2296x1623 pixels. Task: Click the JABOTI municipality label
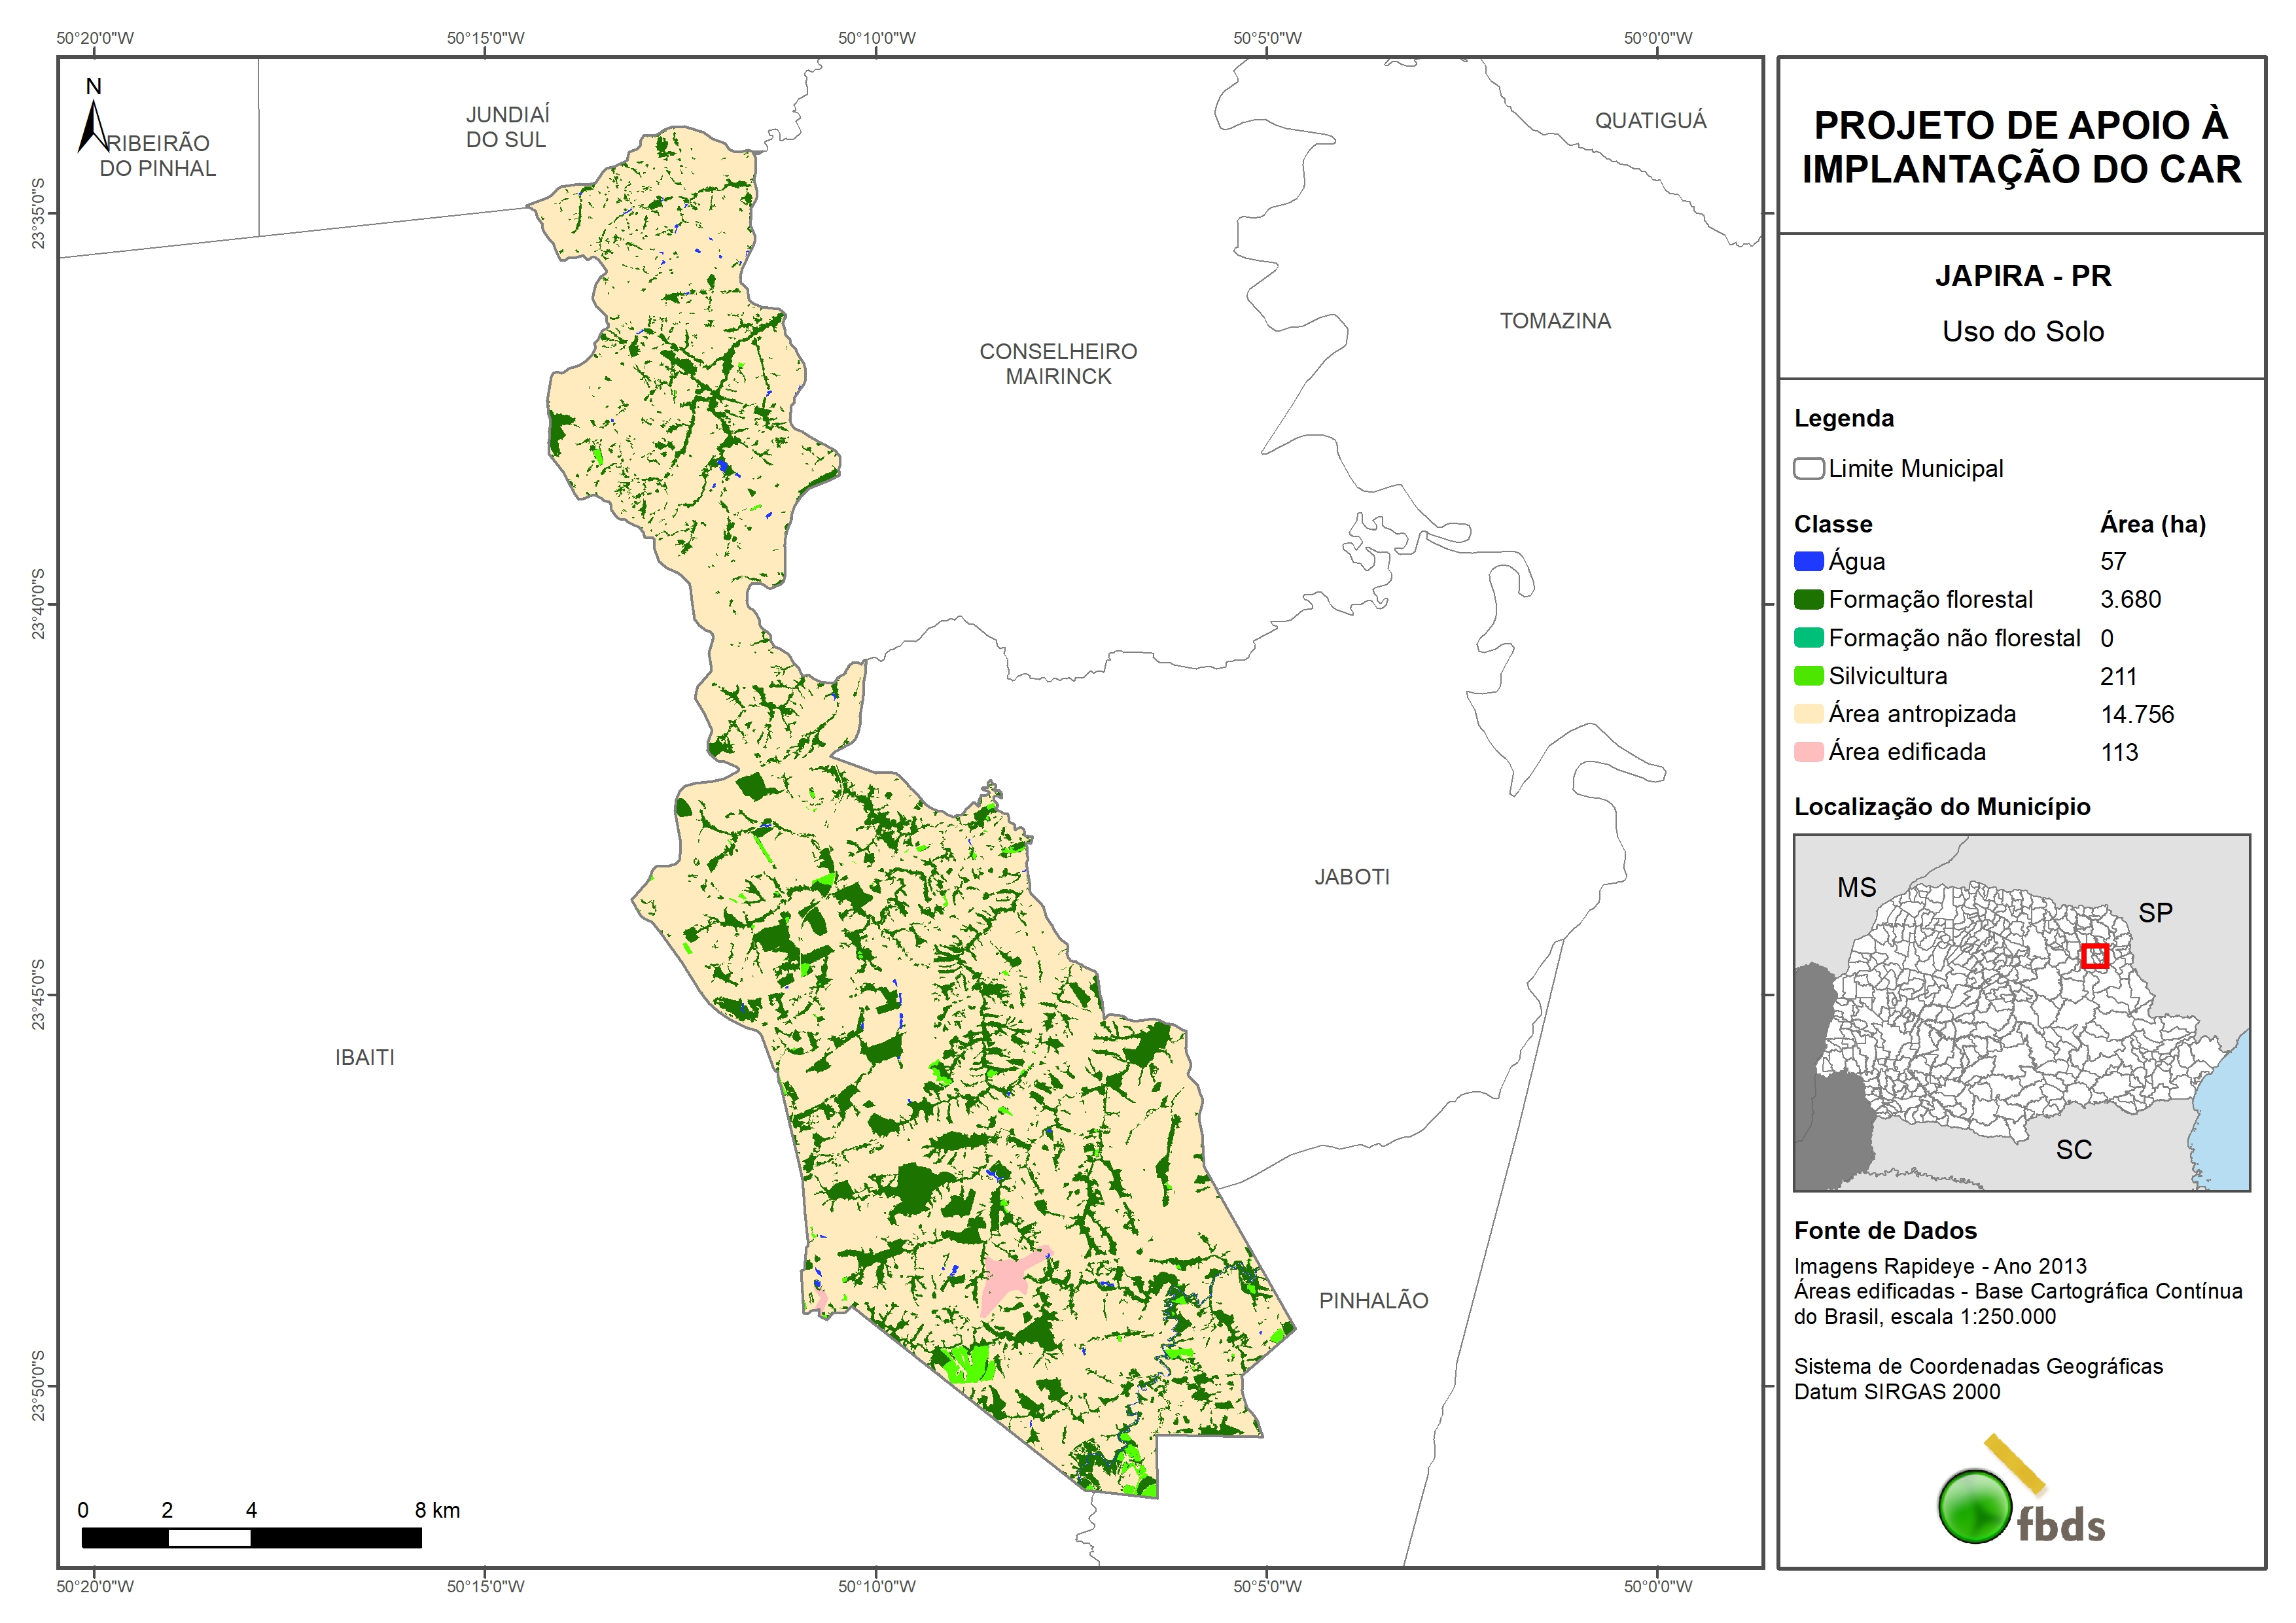pyautogui.click(x=1351, y=877)
